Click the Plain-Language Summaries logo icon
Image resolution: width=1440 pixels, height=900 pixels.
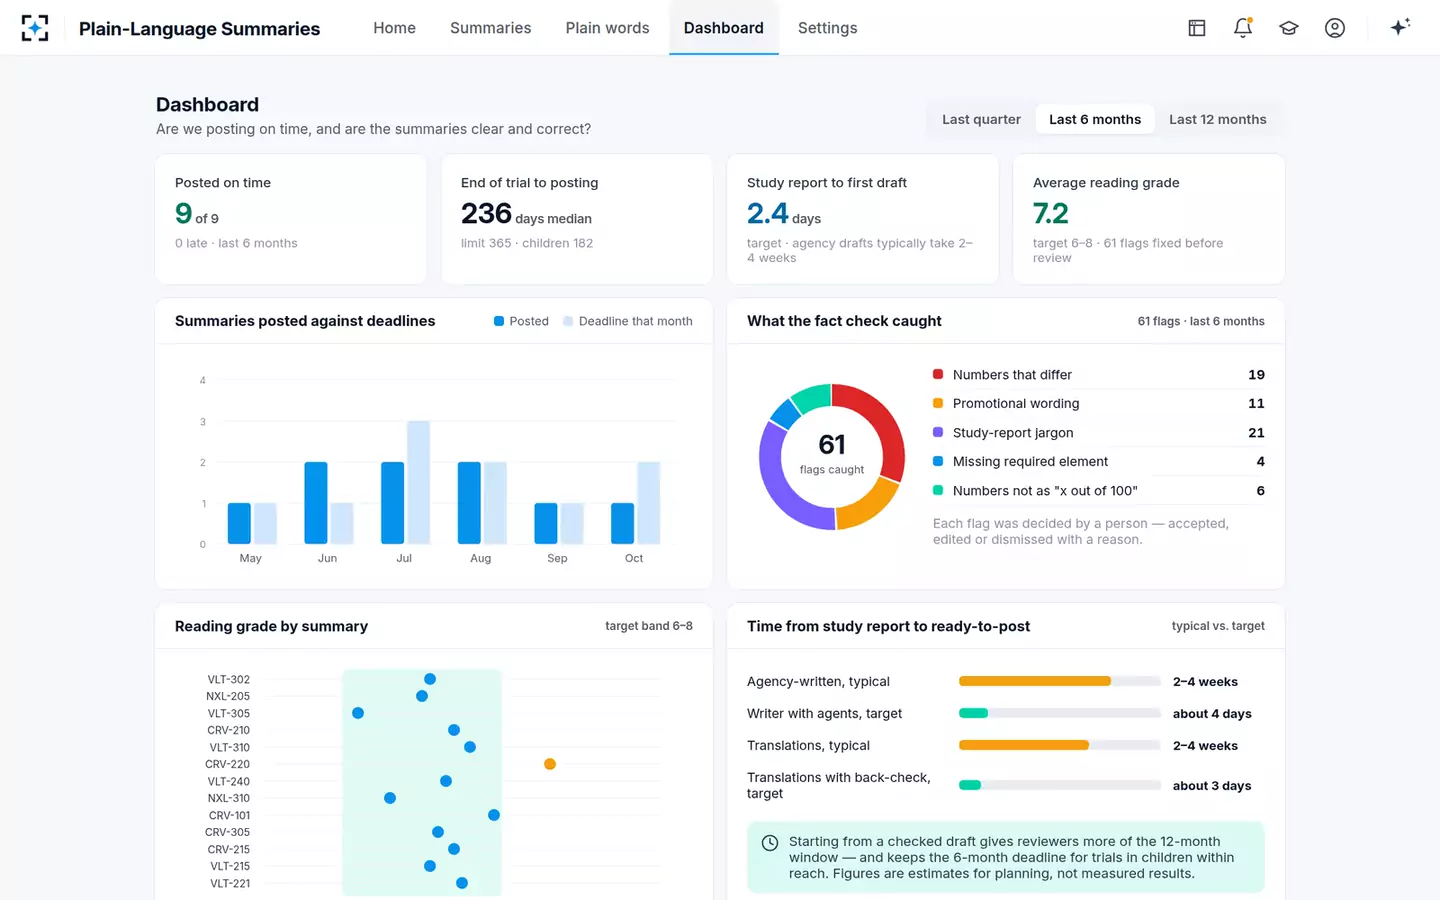35,28
